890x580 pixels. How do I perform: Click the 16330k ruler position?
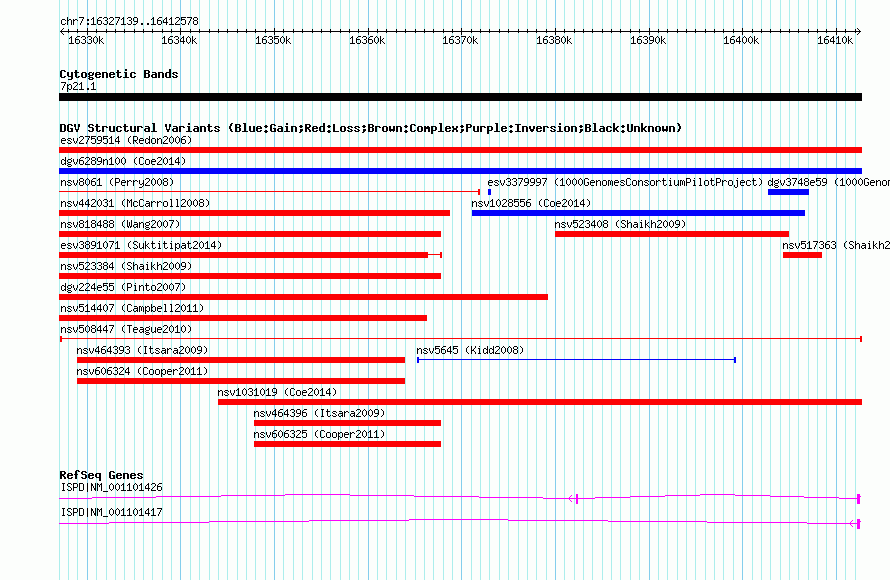tap(86, 40)
